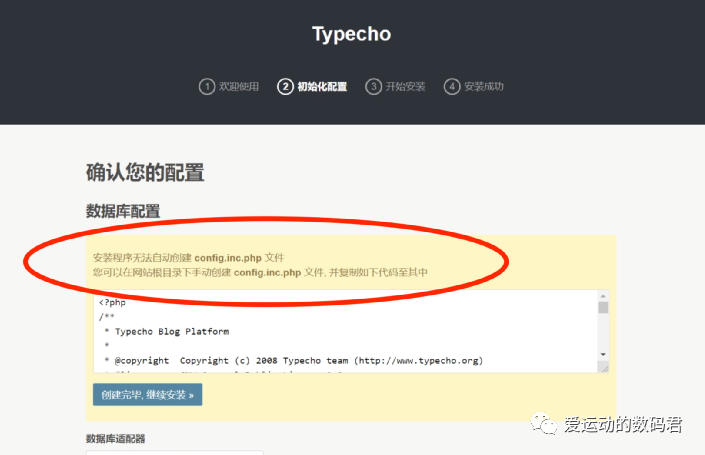Open the 数据库适配器 select field
705x455 pixels.
tap(174, 452)
